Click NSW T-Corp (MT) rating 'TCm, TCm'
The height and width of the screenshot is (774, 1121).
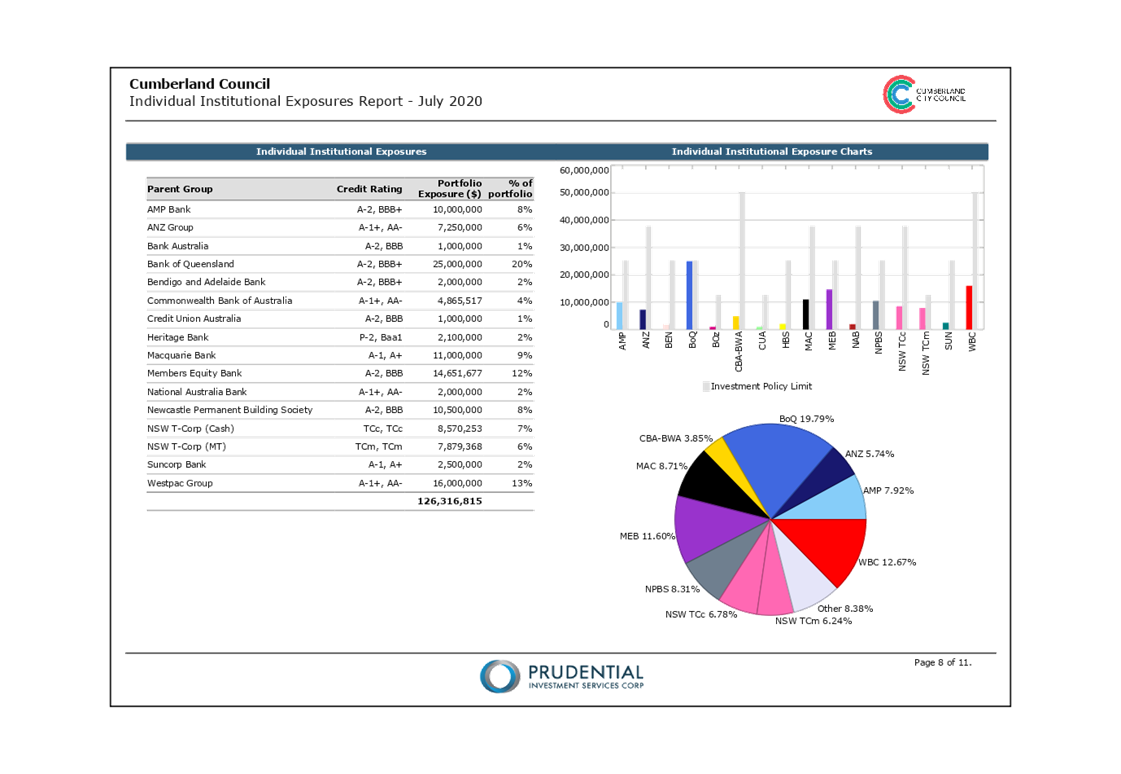tap(379, 447)
